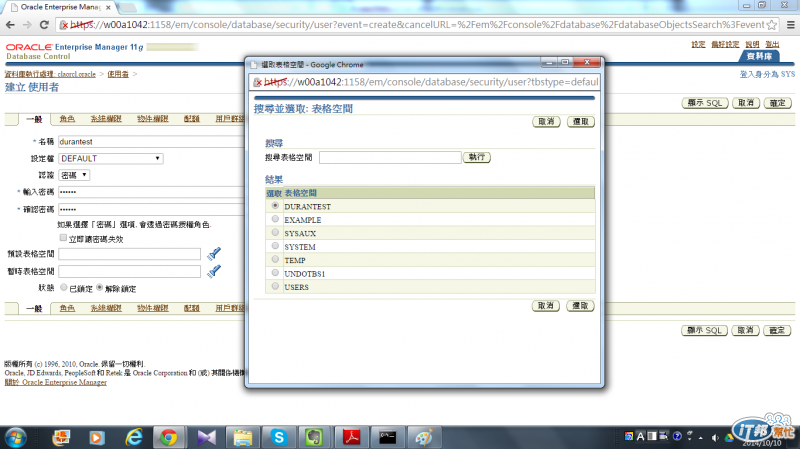The width and height of the screenshot is (800, 449).
Task: Switch to Command Prompt on taskbar
Action: click(388, 437)
